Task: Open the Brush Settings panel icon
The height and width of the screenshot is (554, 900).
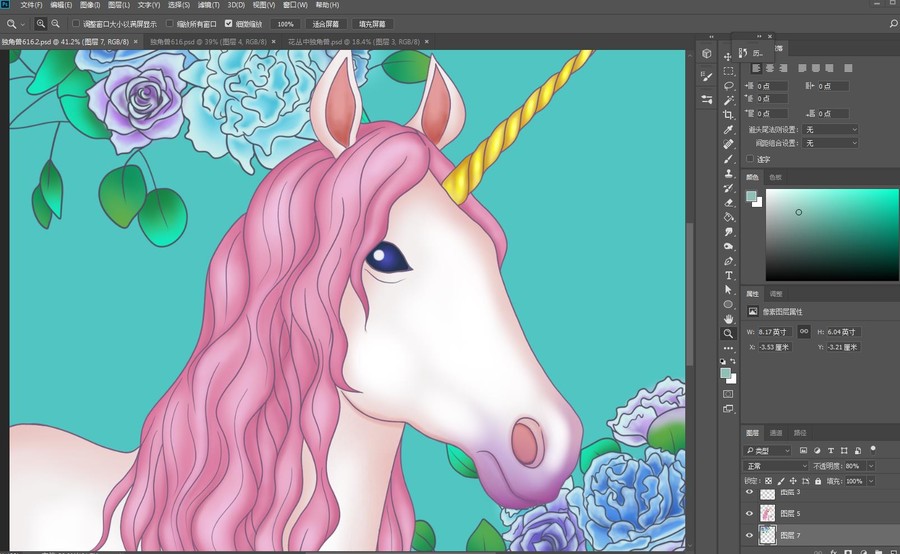Action: pos(707,76)
